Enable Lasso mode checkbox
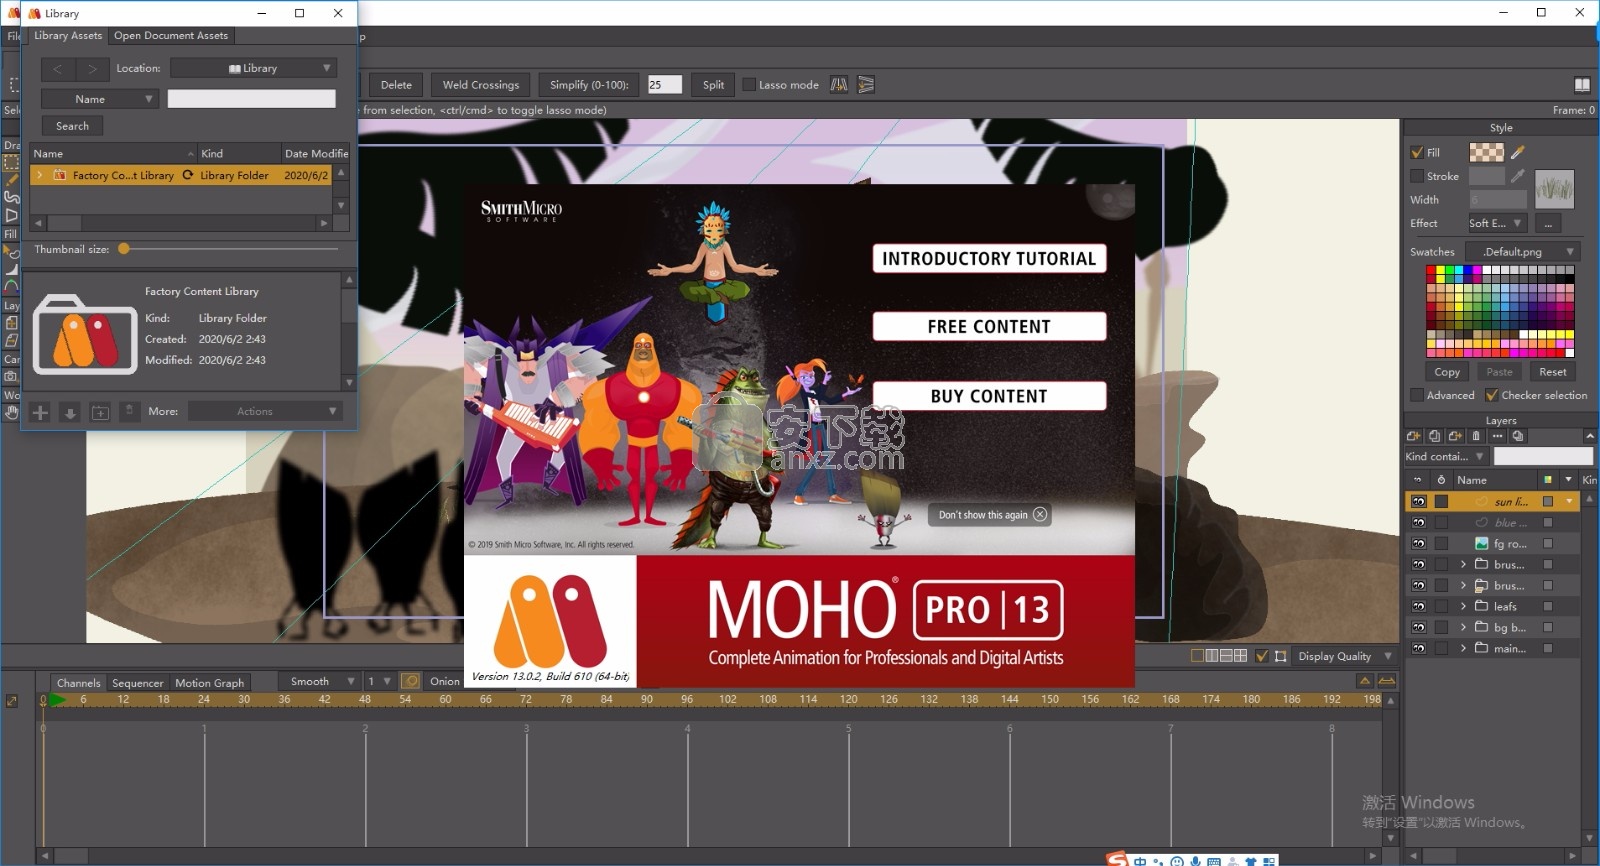The image size is (1600, 866). pos(749,85)
